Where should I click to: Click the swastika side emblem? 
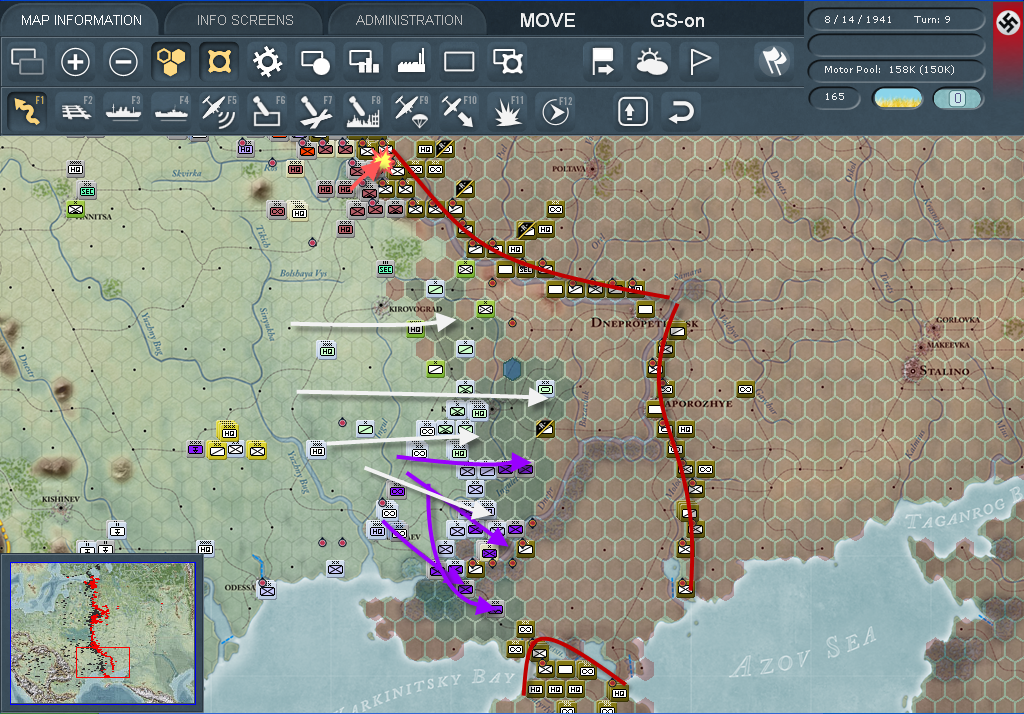click(1008, 23)
